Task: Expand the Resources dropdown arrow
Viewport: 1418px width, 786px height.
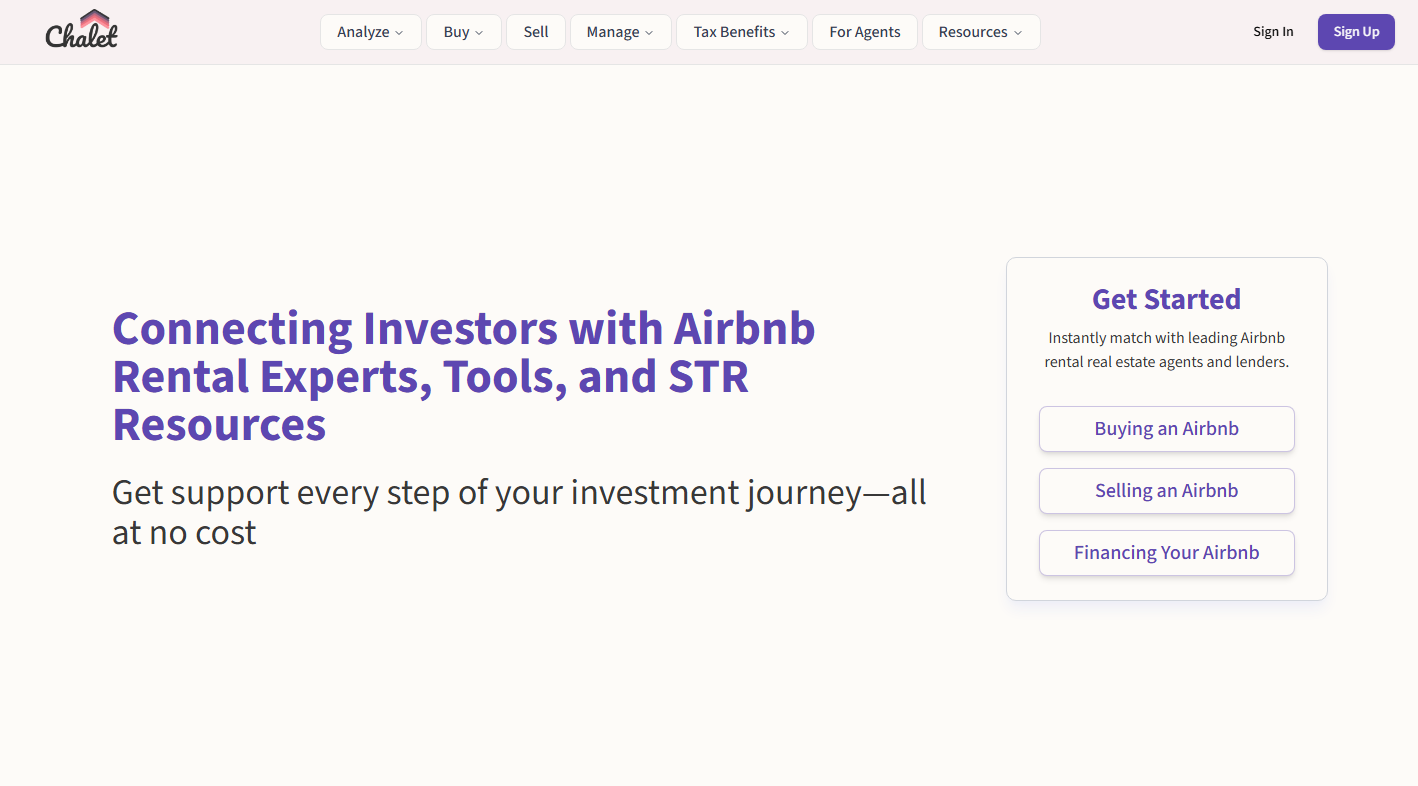Action: pyautogui.click(x=1018, y=33)
